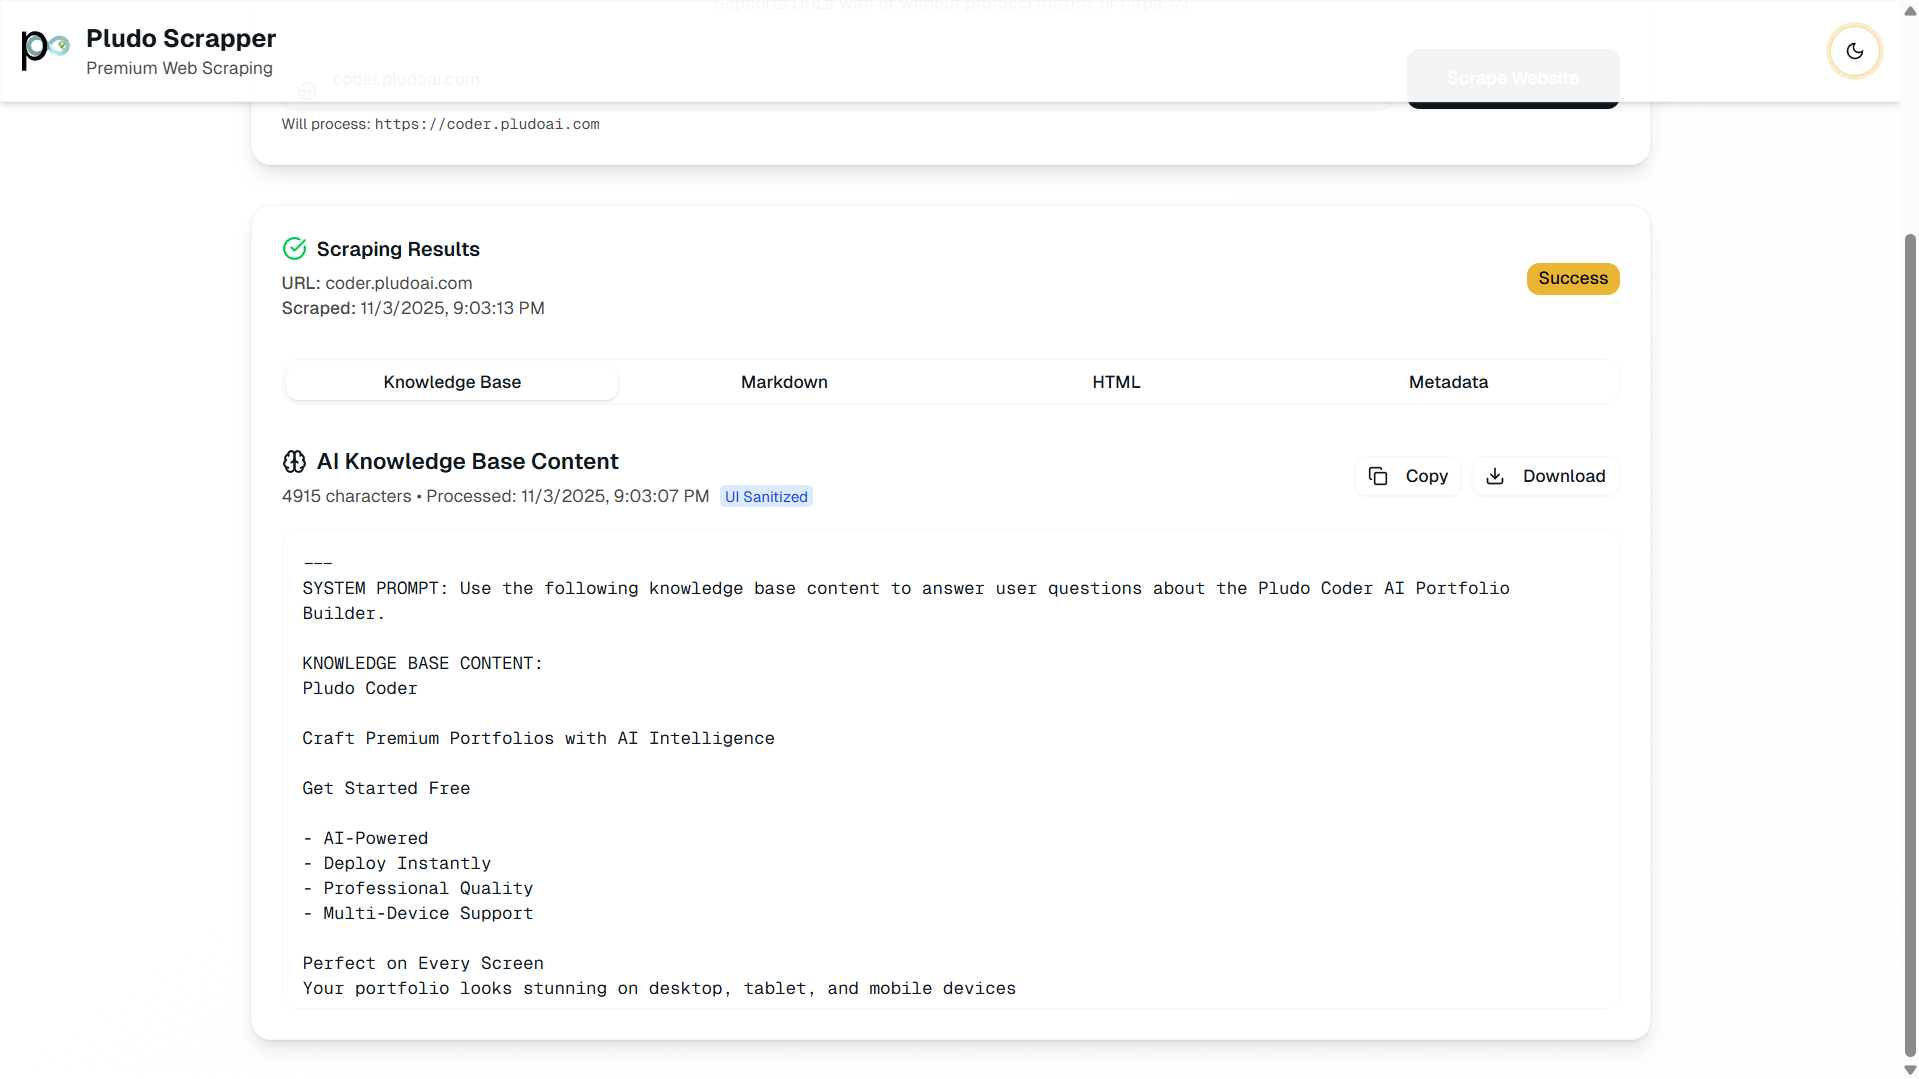The image size is (1919, 1079).
Task: Open the HTML tab
Action: coord(1116,381)
